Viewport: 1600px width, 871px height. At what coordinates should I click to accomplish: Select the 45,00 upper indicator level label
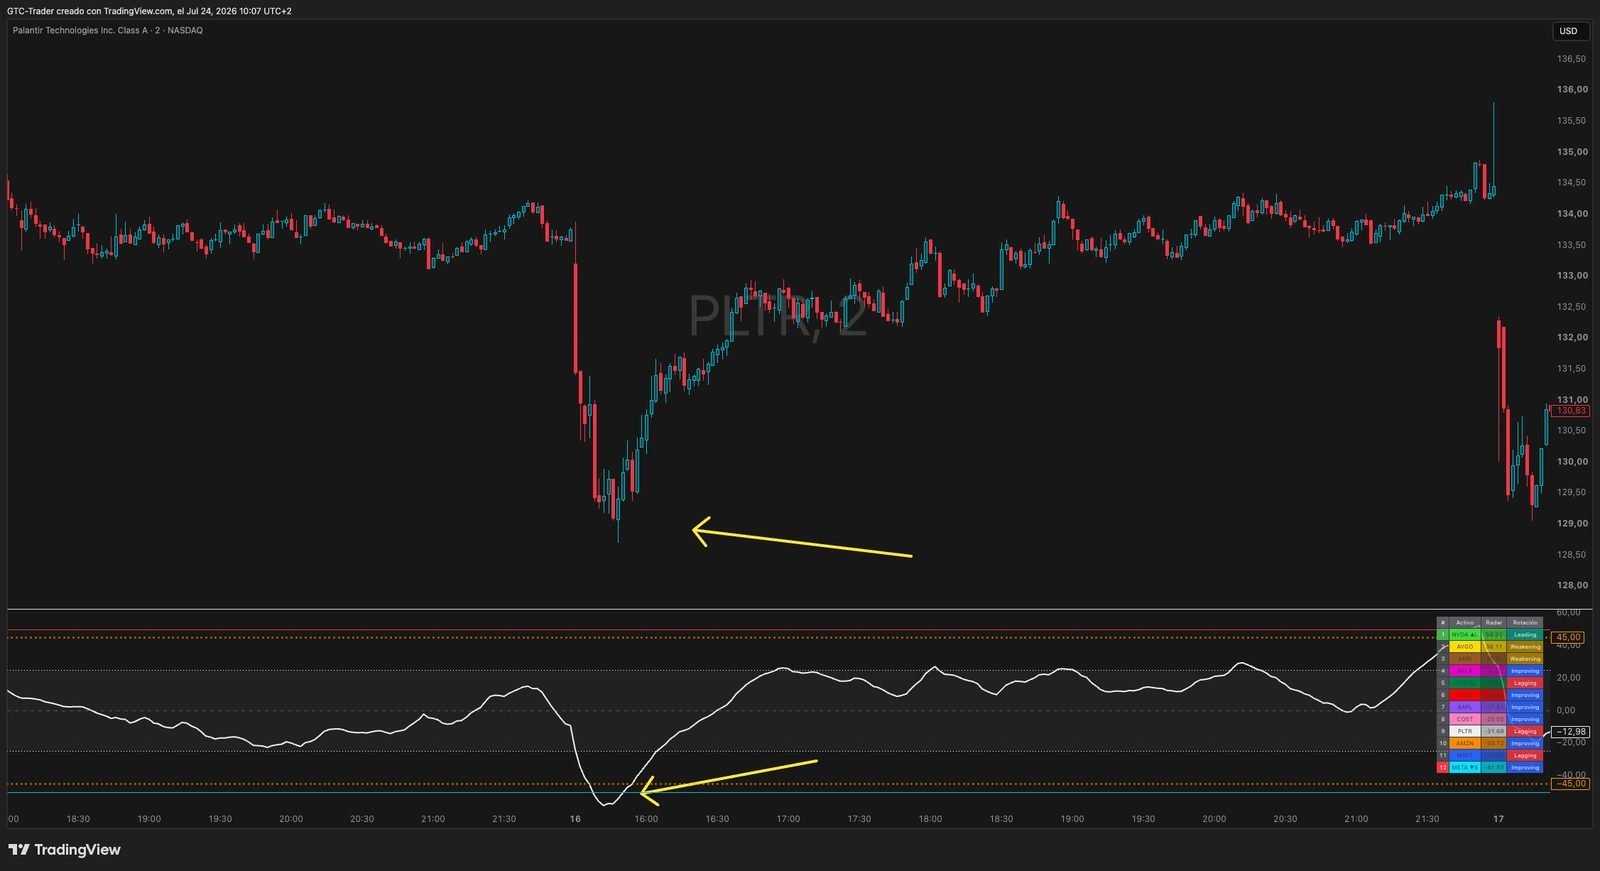pyautogui.click(x=1567, y=637)
